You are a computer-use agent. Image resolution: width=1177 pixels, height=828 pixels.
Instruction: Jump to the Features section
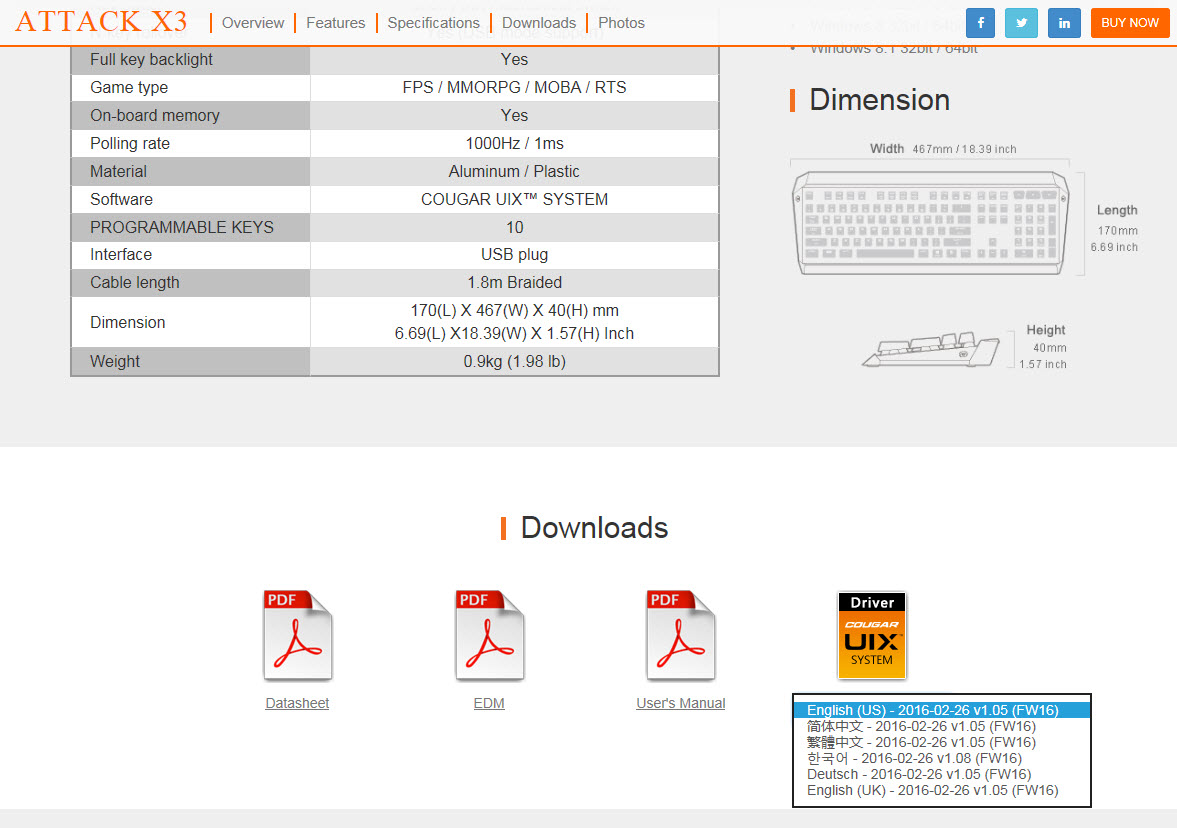[336, 23]
